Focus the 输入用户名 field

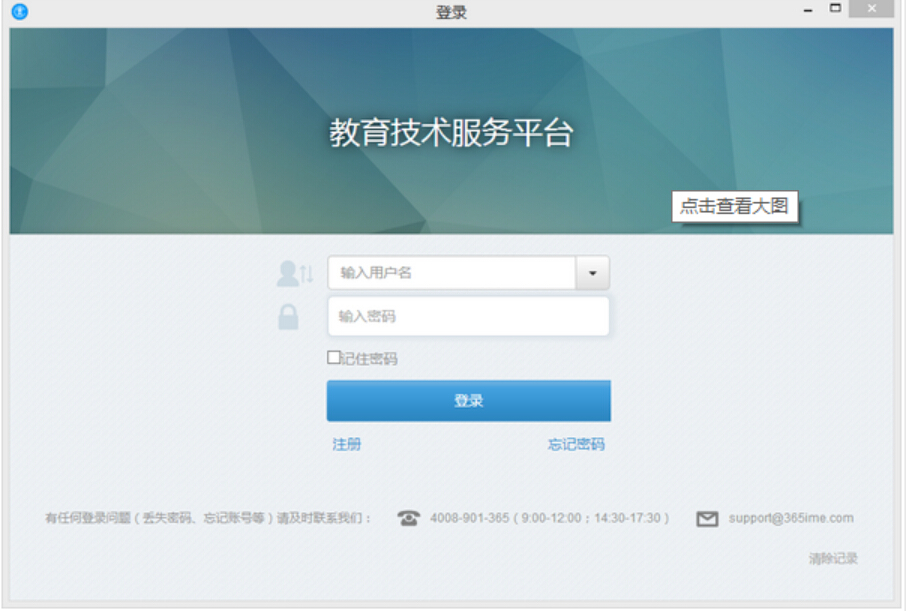click(x=451, y=273)
